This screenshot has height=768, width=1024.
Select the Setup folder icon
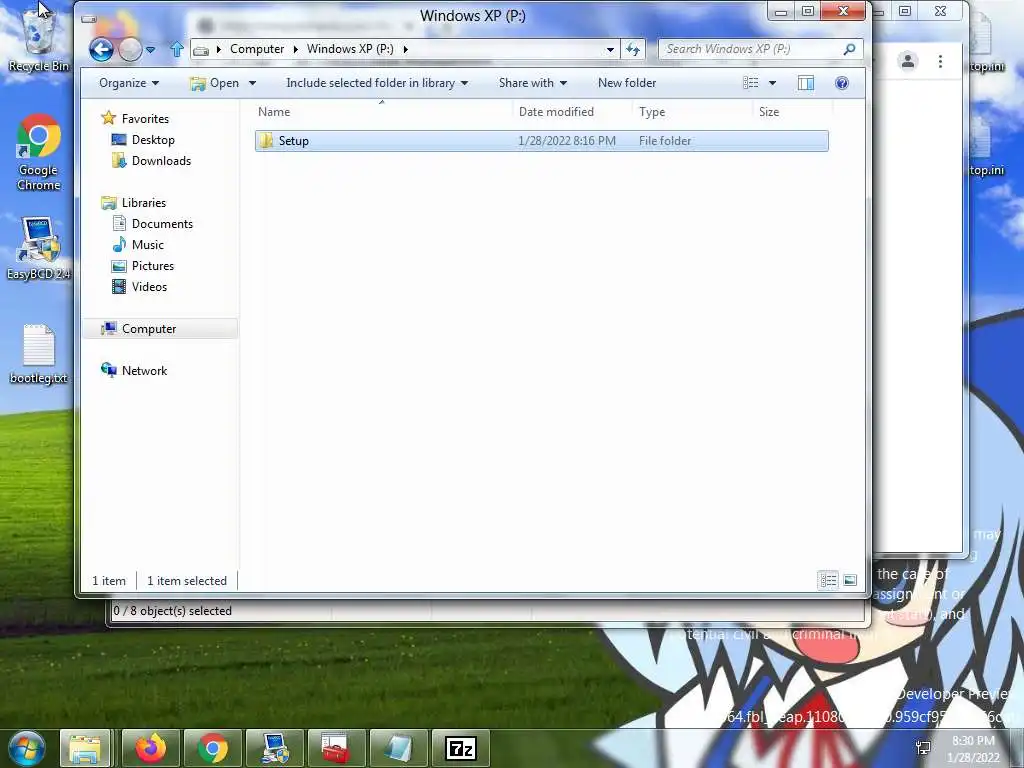pyautogui.click(x=265, y=140)
